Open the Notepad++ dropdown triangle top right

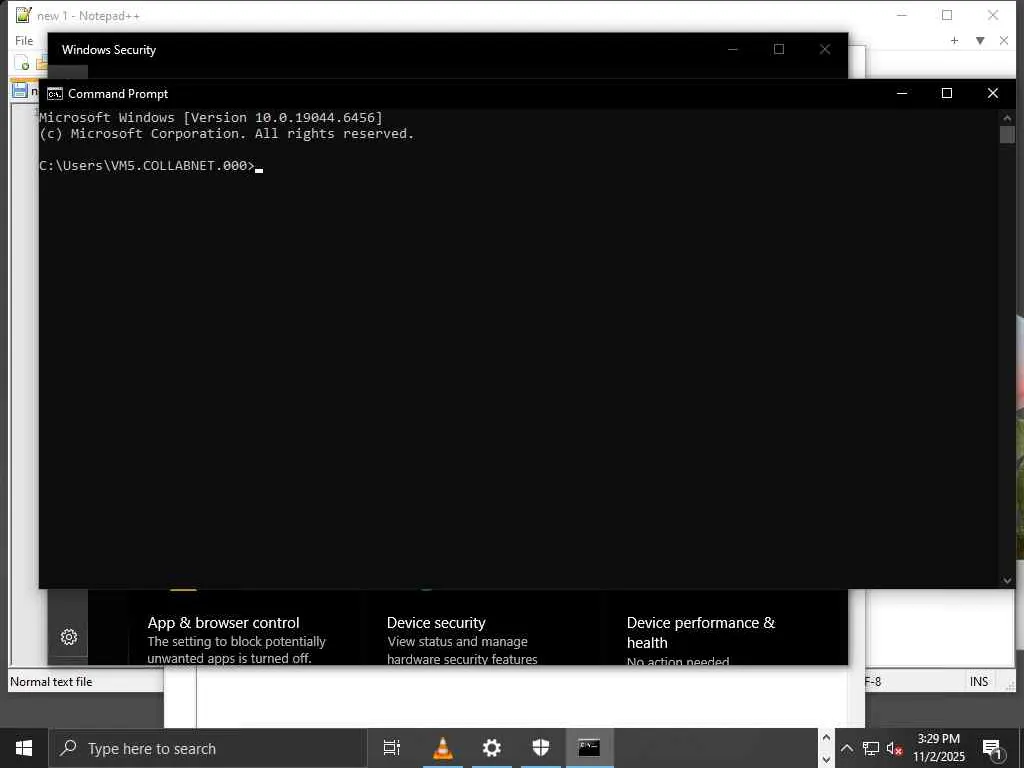point(980,40)
